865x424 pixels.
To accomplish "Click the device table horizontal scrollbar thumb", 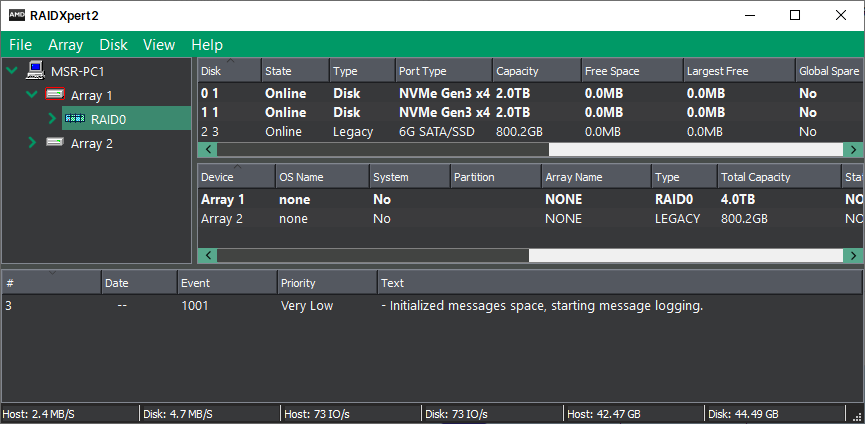I will 373,255.
